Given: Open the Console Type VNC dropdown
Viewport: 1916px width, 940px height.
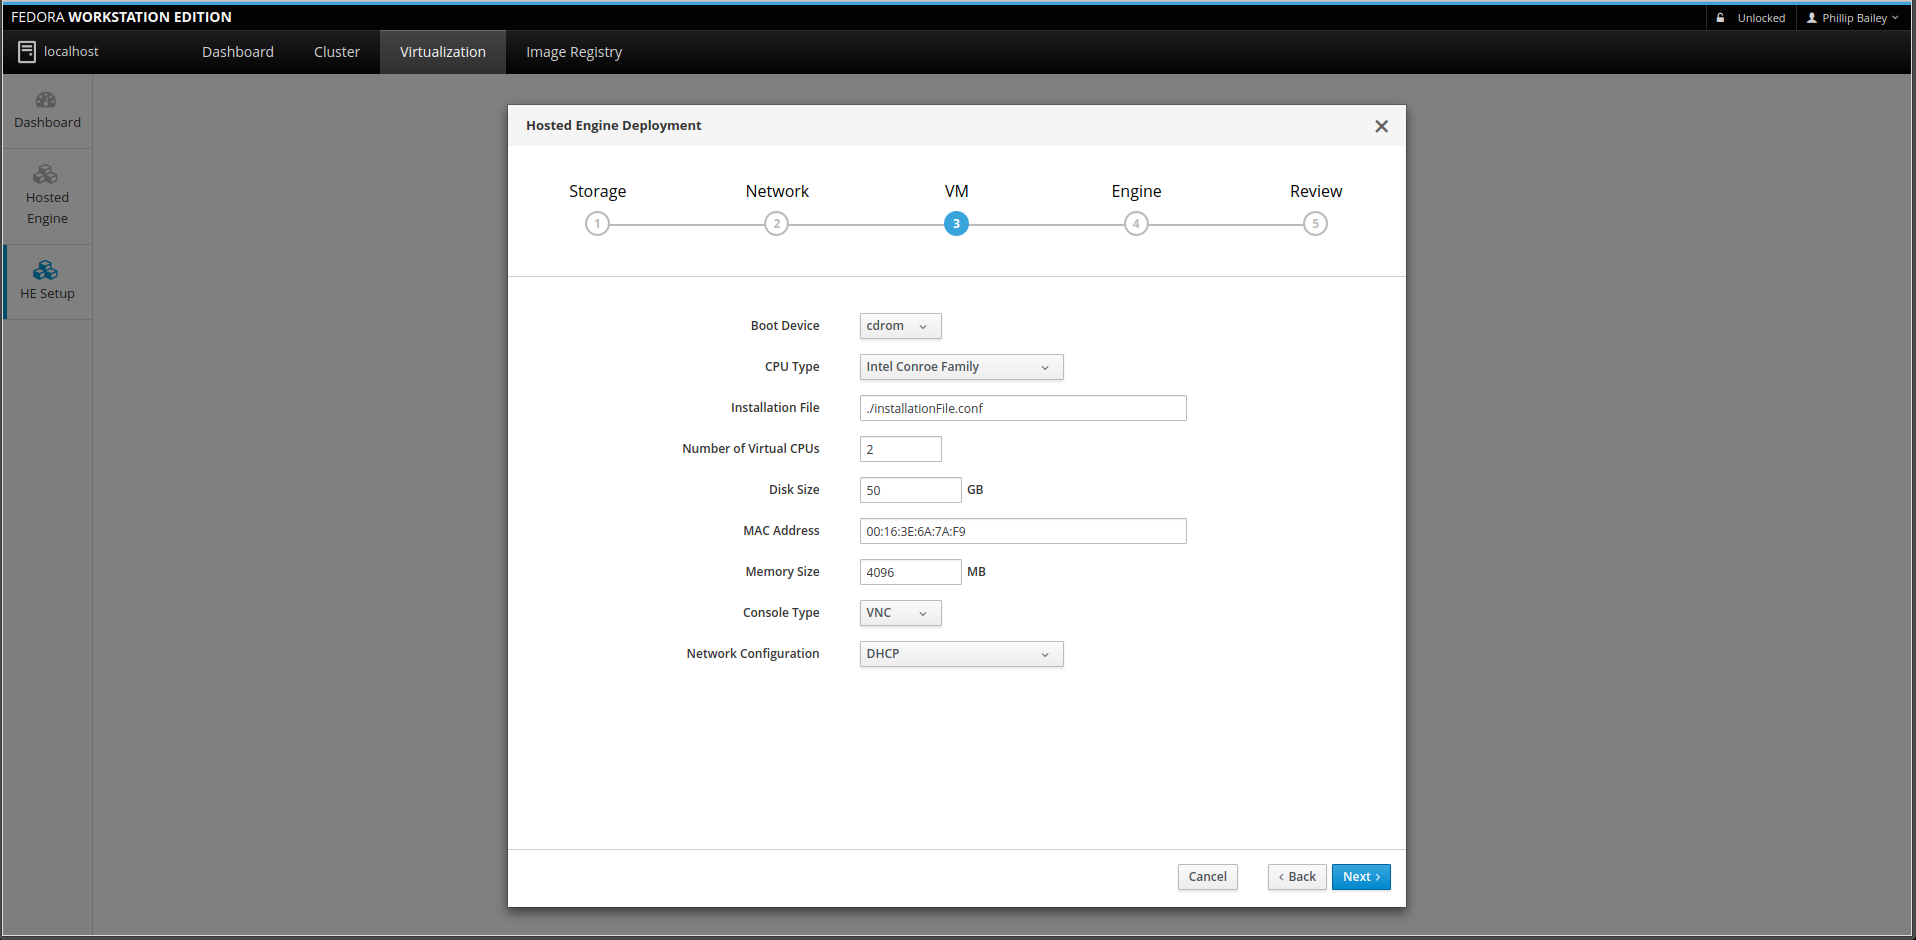Looking at the screenshot, I should coord(900,613).
